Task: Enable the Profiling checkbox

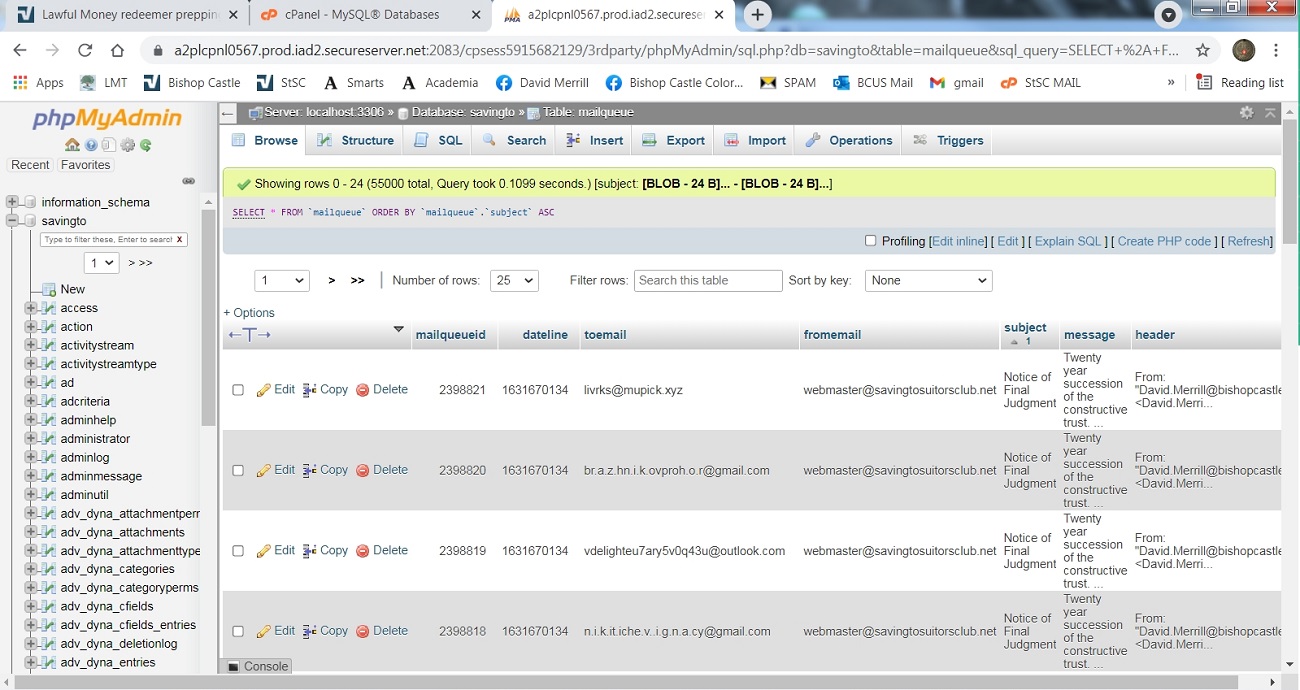Action: tap(870, 241)
